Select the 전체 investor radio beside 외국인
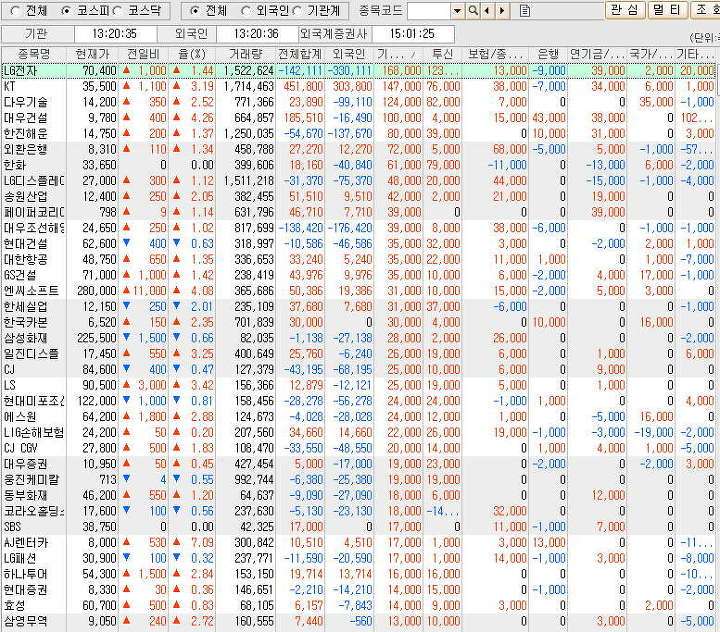720x632 pixels. coord(195,11)
